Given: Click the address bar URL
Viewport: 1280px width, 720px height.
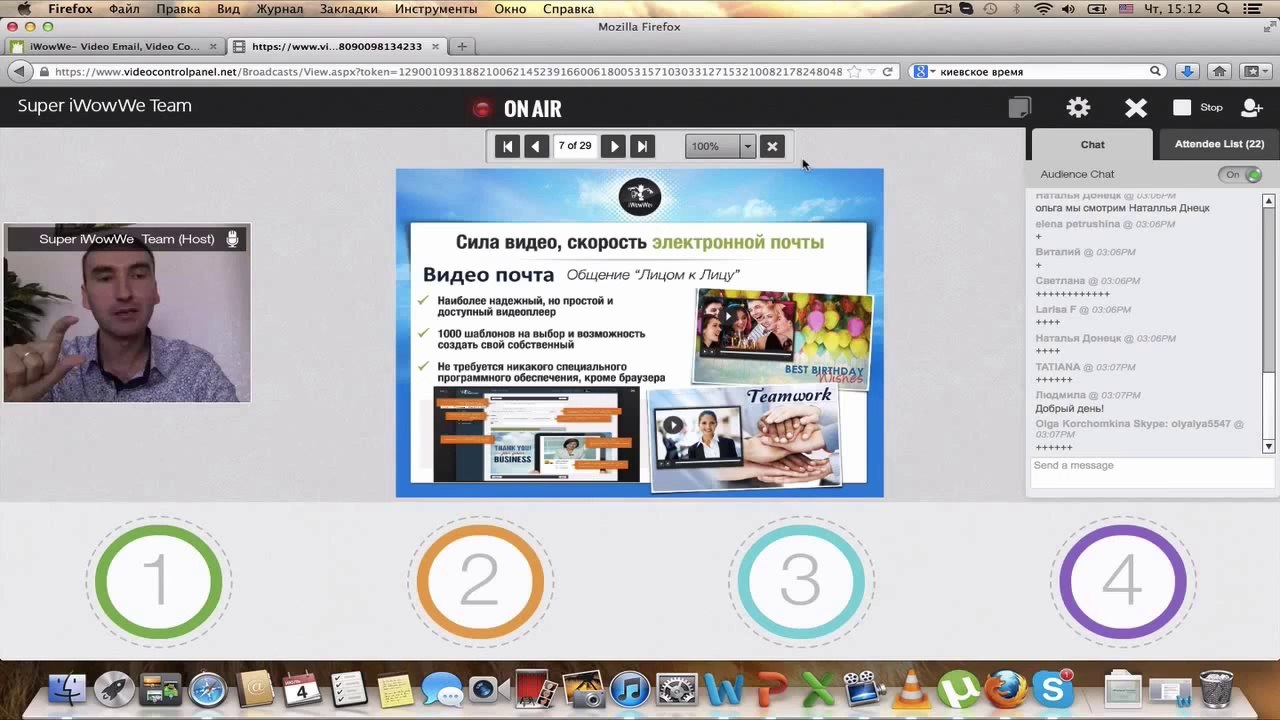Looking at the screenshot, I should tap(448, 72).
